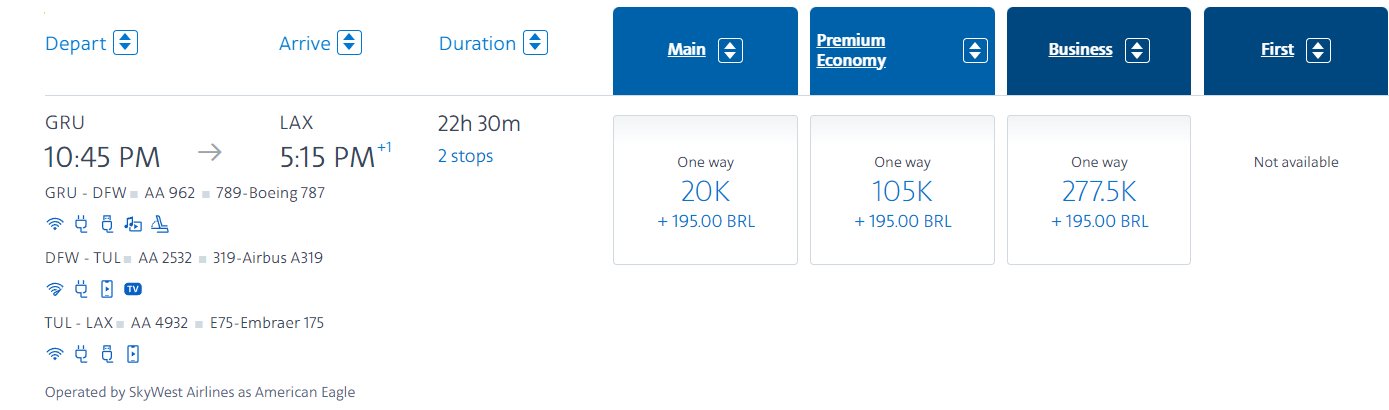Click the USB power icon for AA 4932

(x=108, y=354)
